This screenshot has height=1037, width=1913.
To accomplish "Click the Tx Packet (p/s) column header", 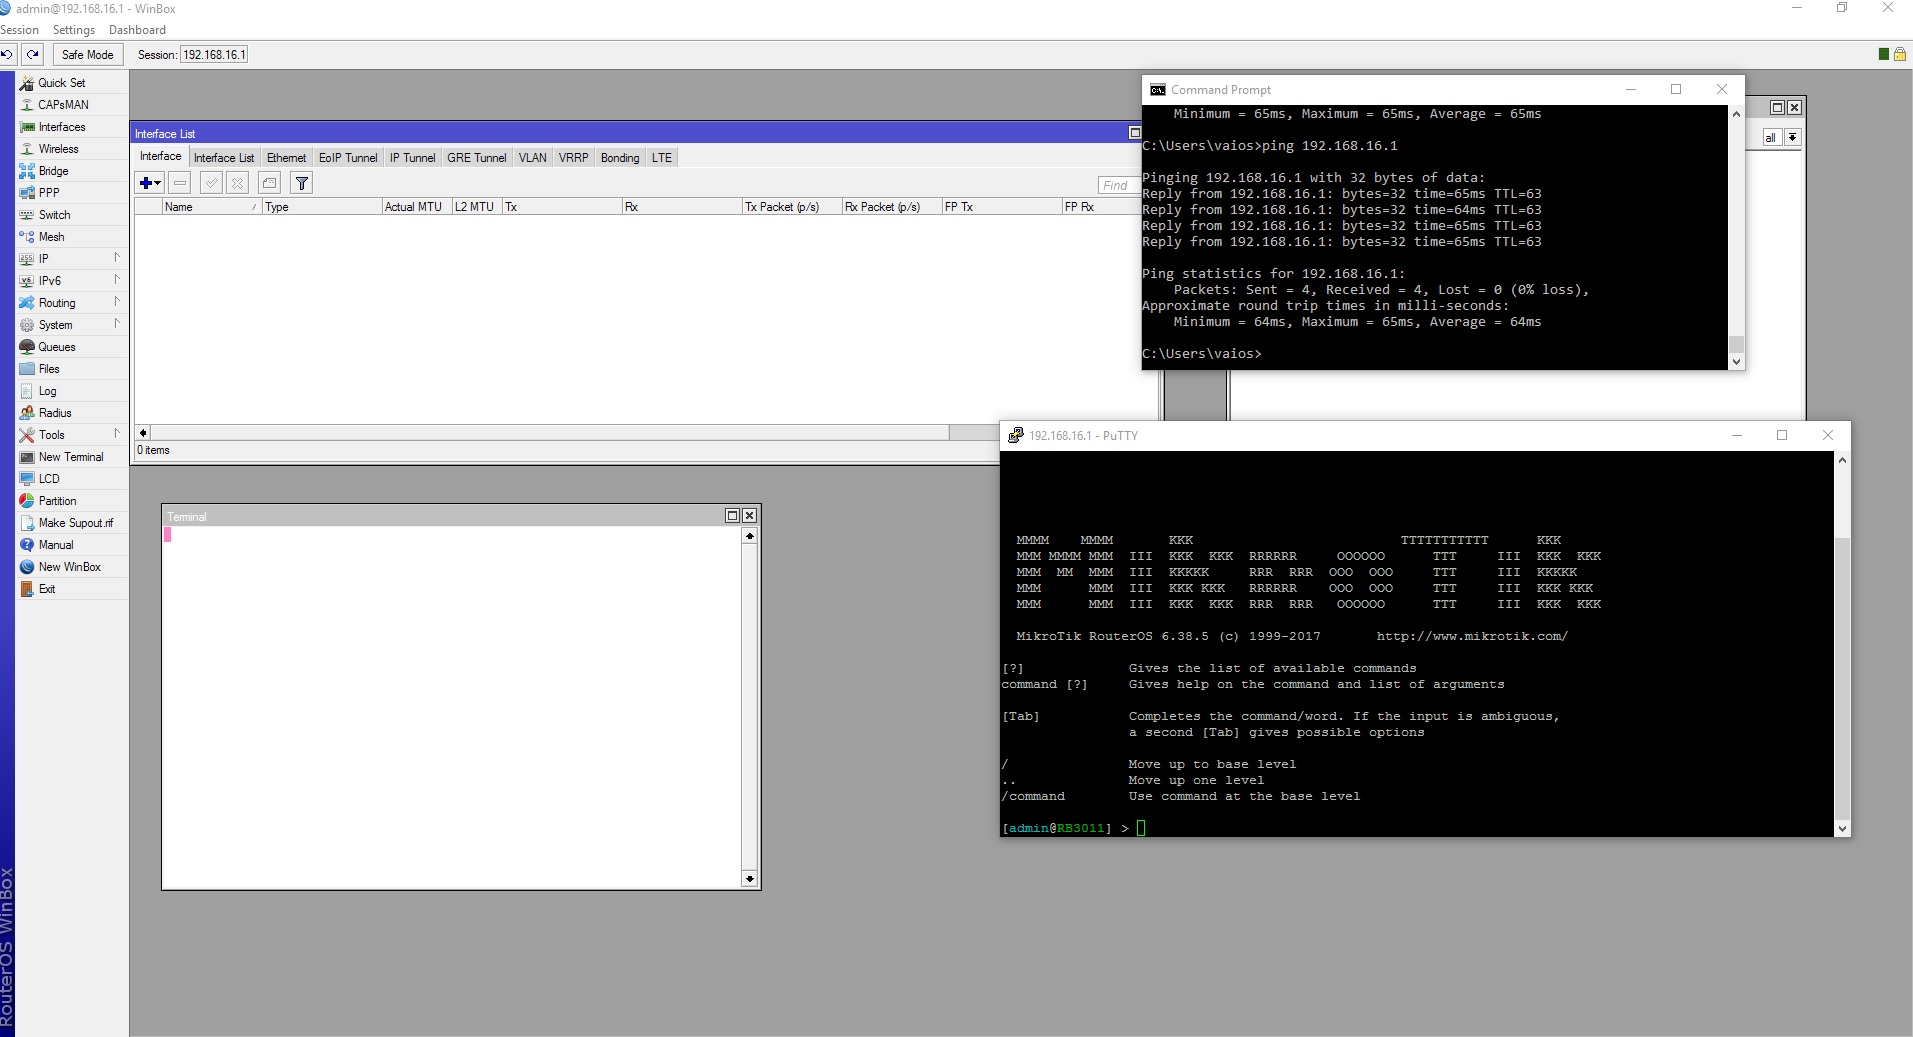I will tap(791, 207).
